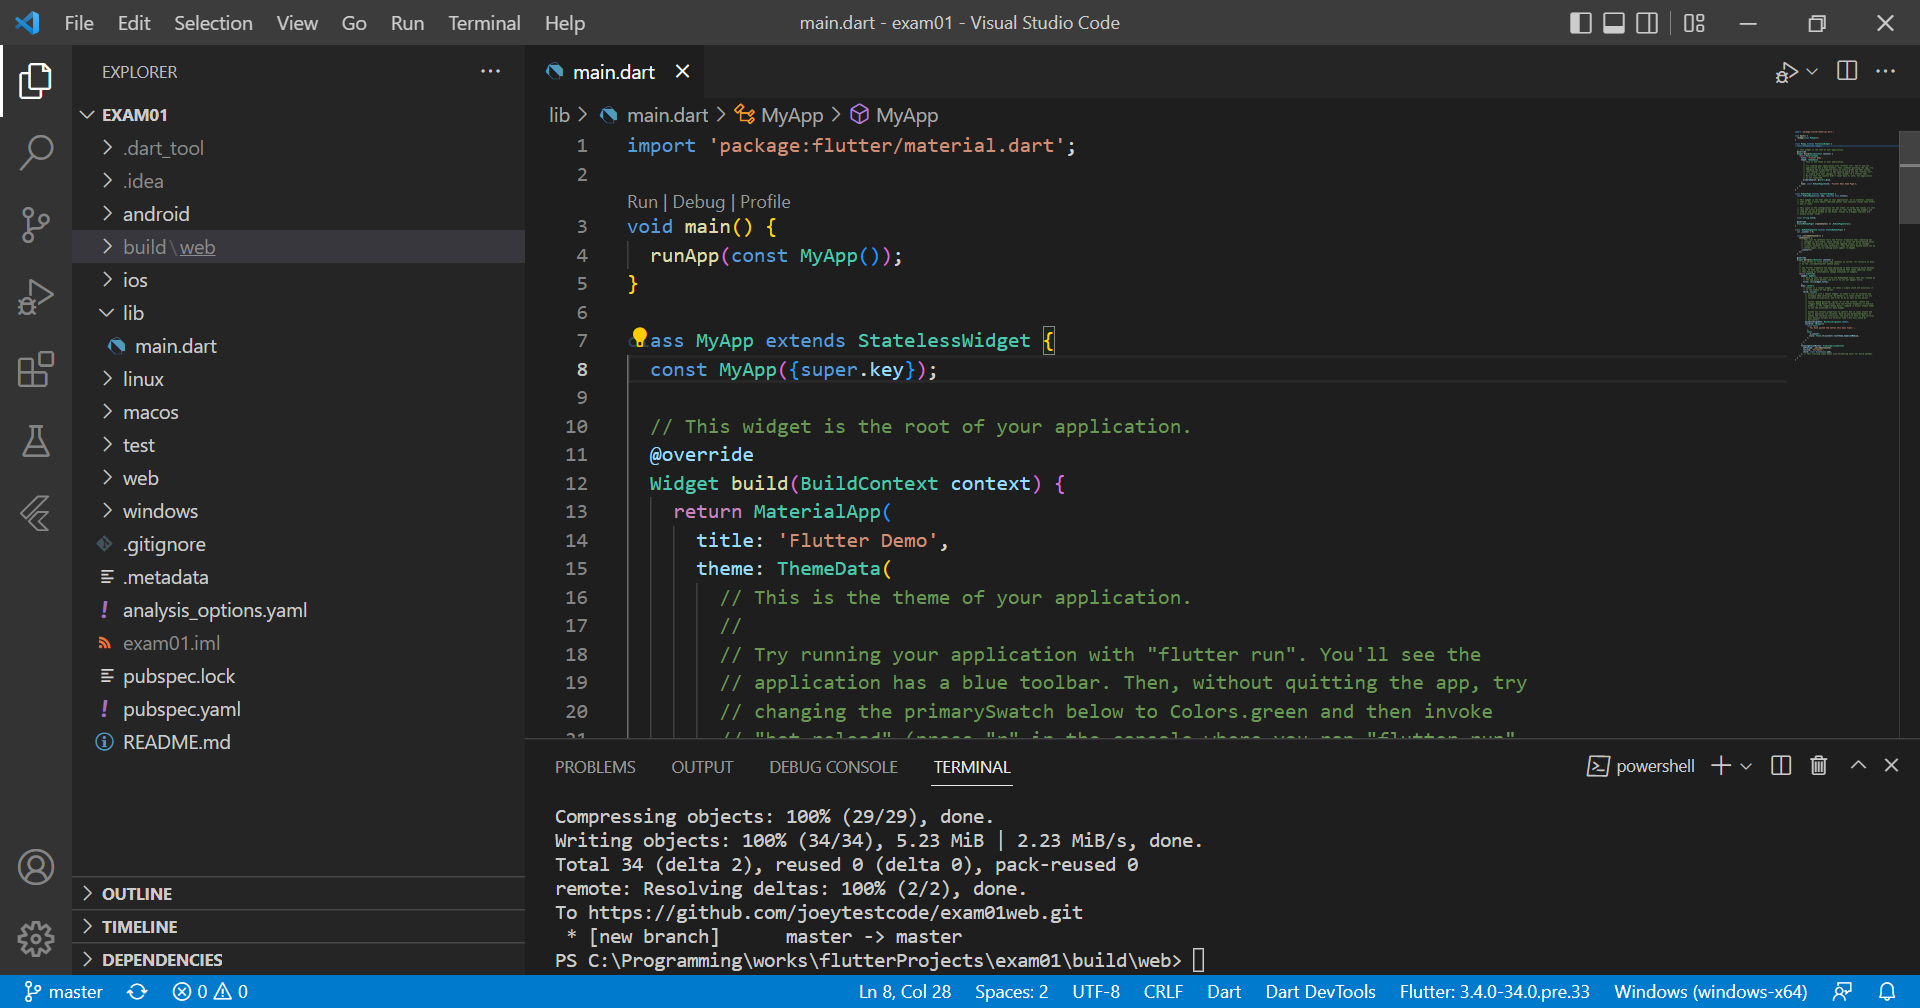
Task: Click the lightbulb code action on line 7
Action: pyautogui.click(x=639, y=337)
